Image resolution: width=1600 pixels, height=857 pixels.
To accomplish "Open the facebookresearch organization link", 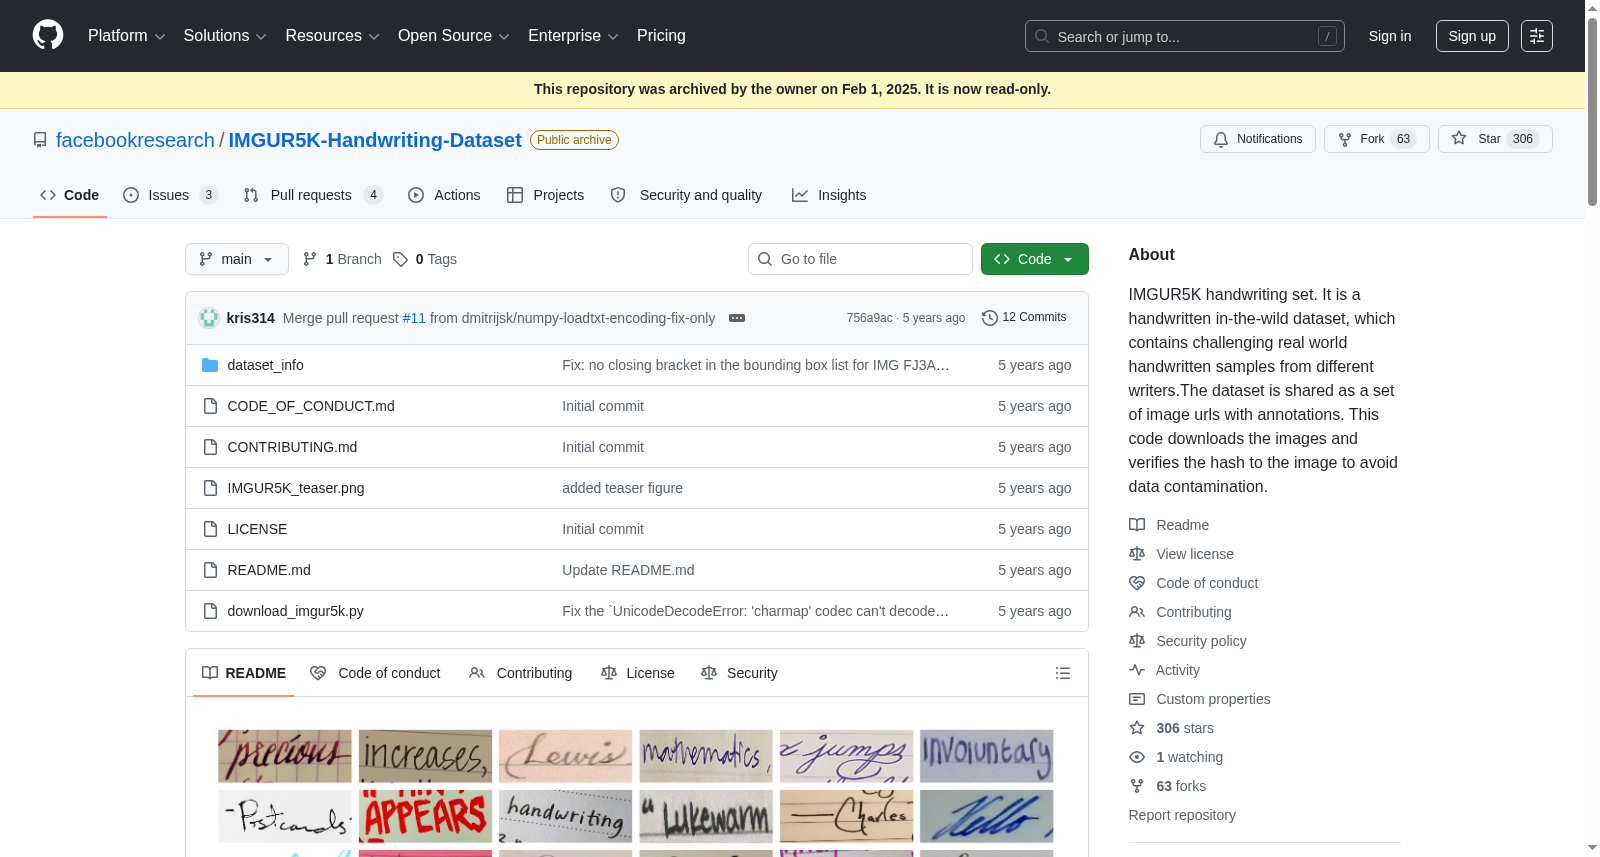I will [x=135, y=140].
